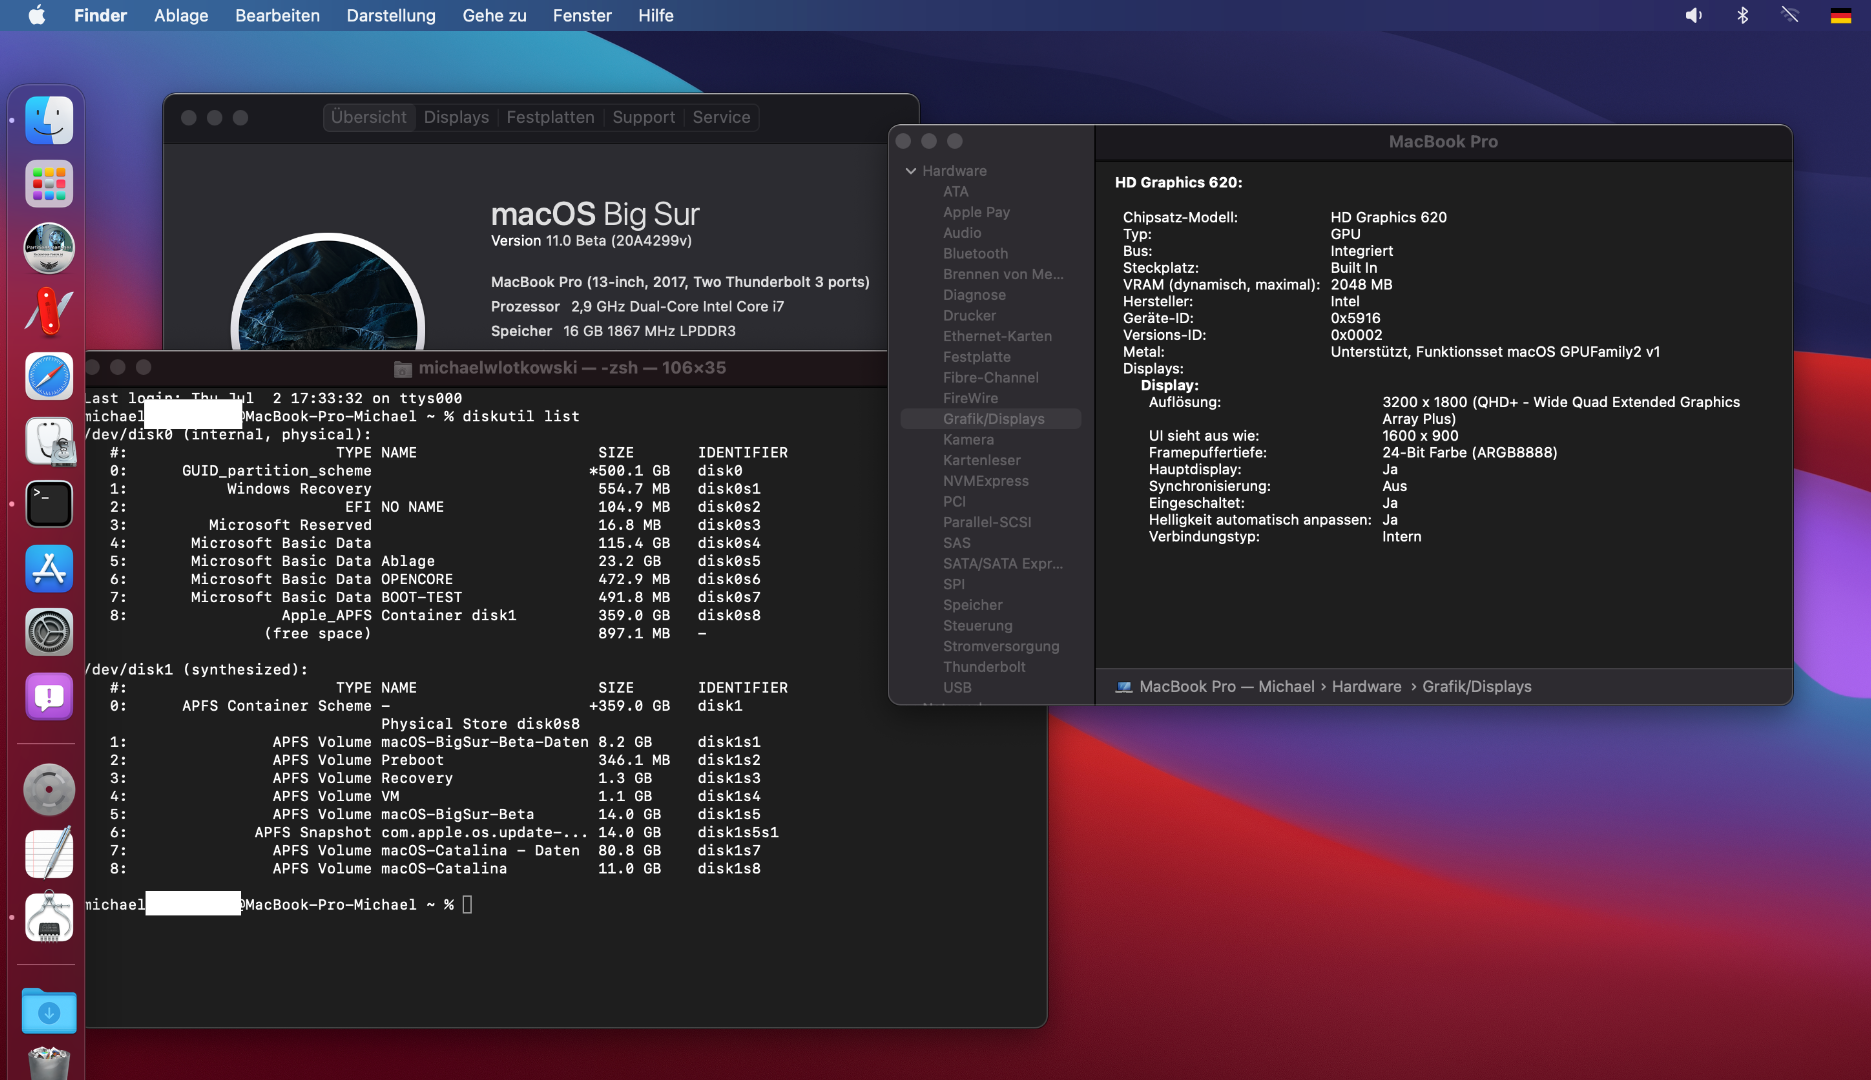
Task: Open System Preferences gear in dock
Action: point(49,632)
